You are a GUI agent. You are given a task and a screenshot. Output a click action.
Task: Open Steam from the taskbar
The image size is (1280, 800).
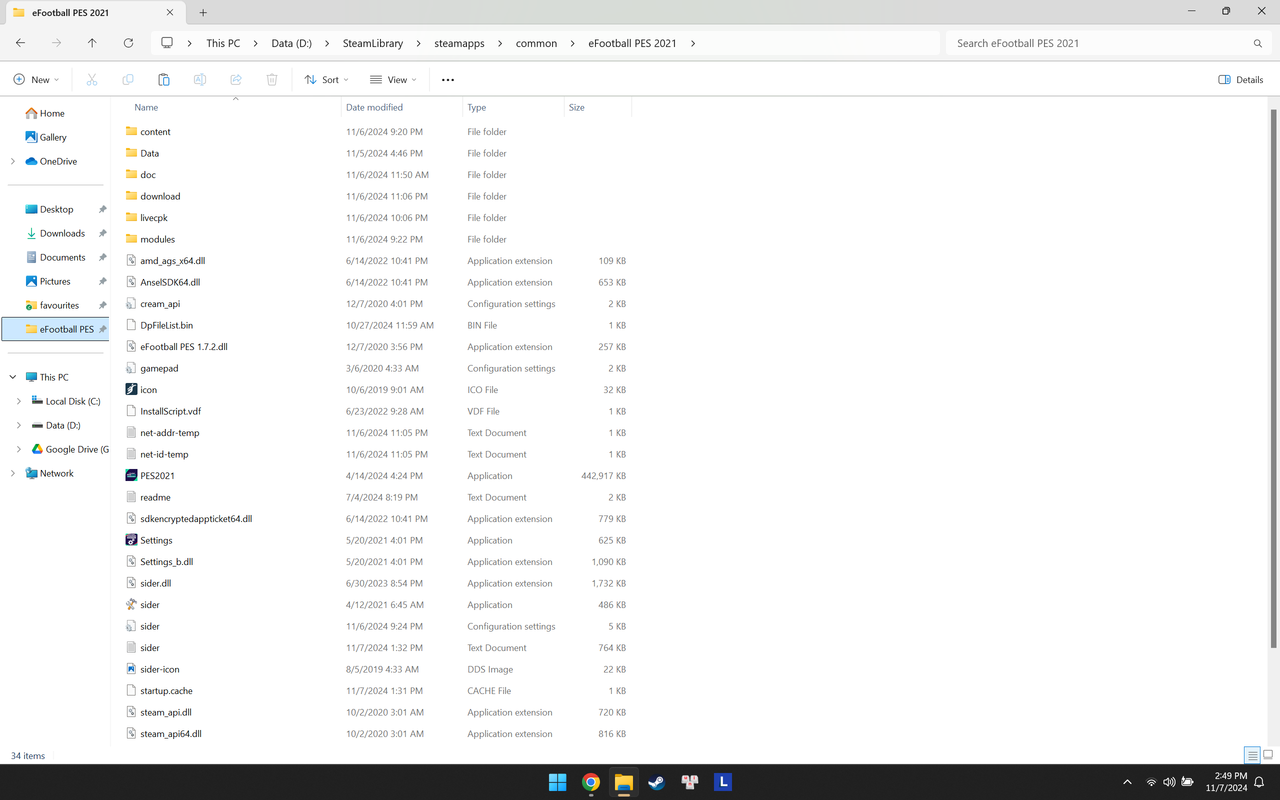(x=656, y=781)
